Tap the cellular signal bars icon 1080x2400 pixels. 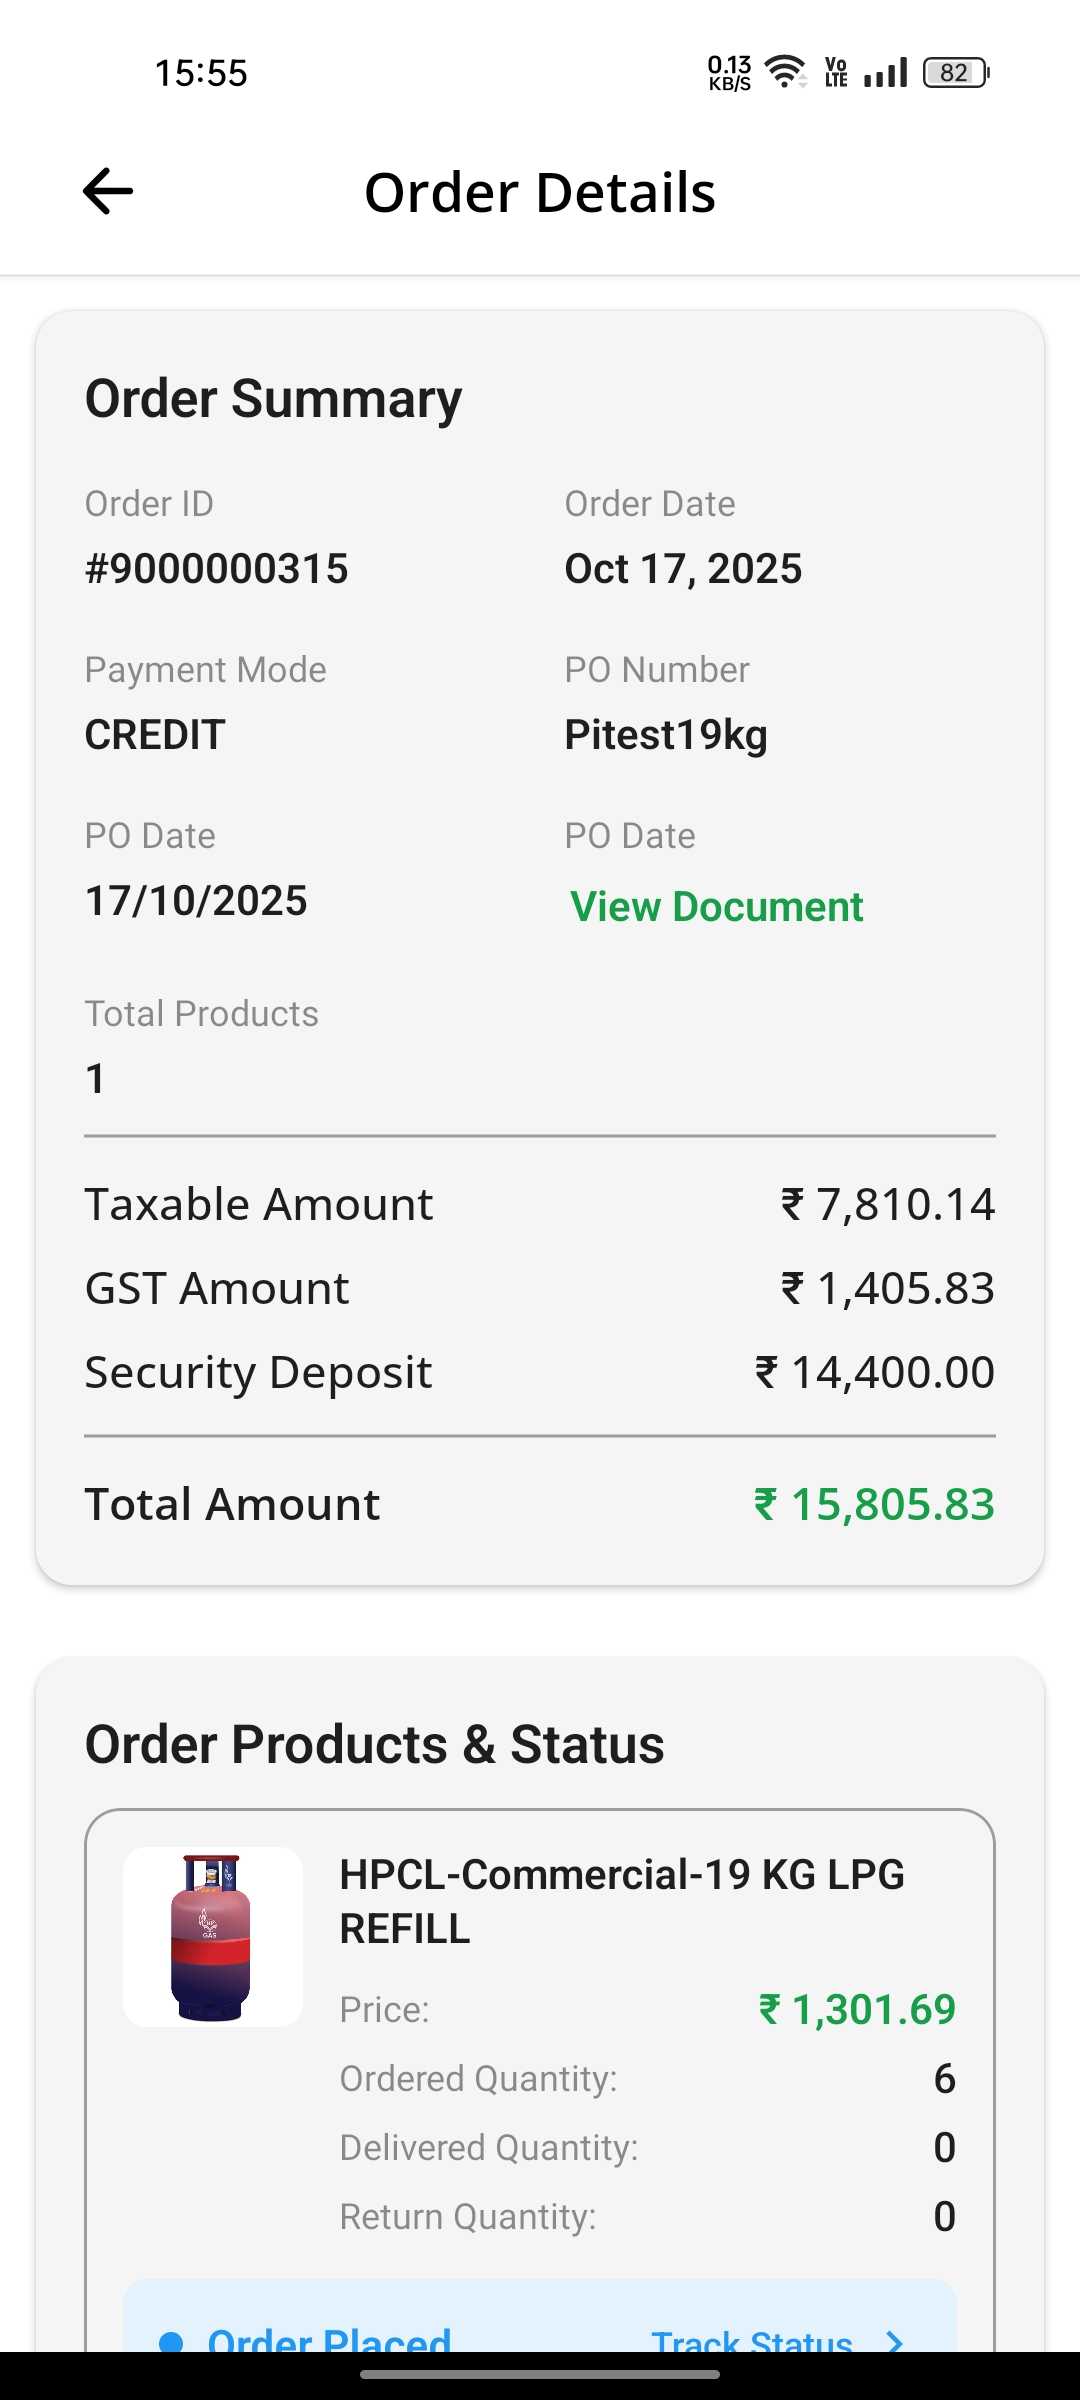[x=885, y=73]
